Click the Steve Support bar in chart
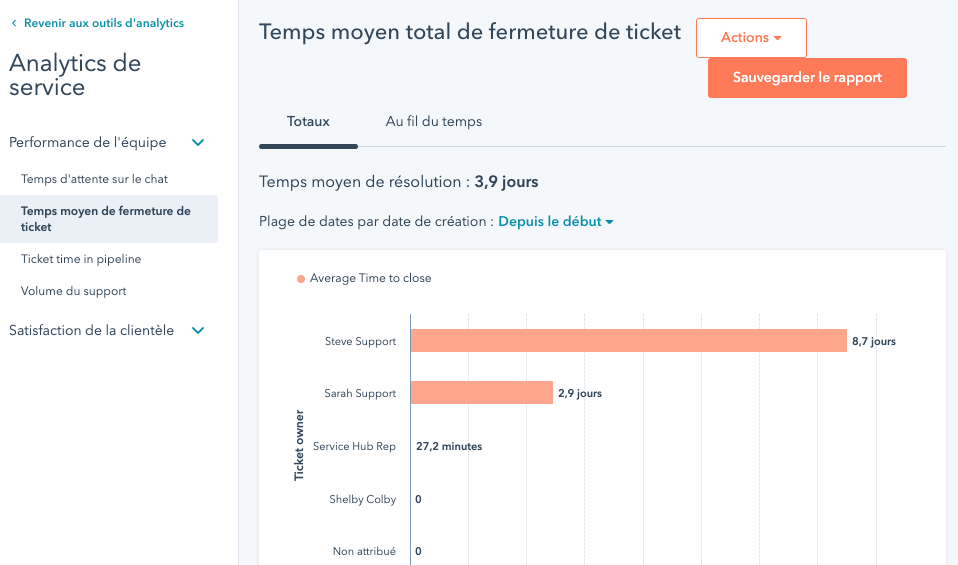Image resolution: width=958 pixels, height=565 pixels. [x=628, y=341]
